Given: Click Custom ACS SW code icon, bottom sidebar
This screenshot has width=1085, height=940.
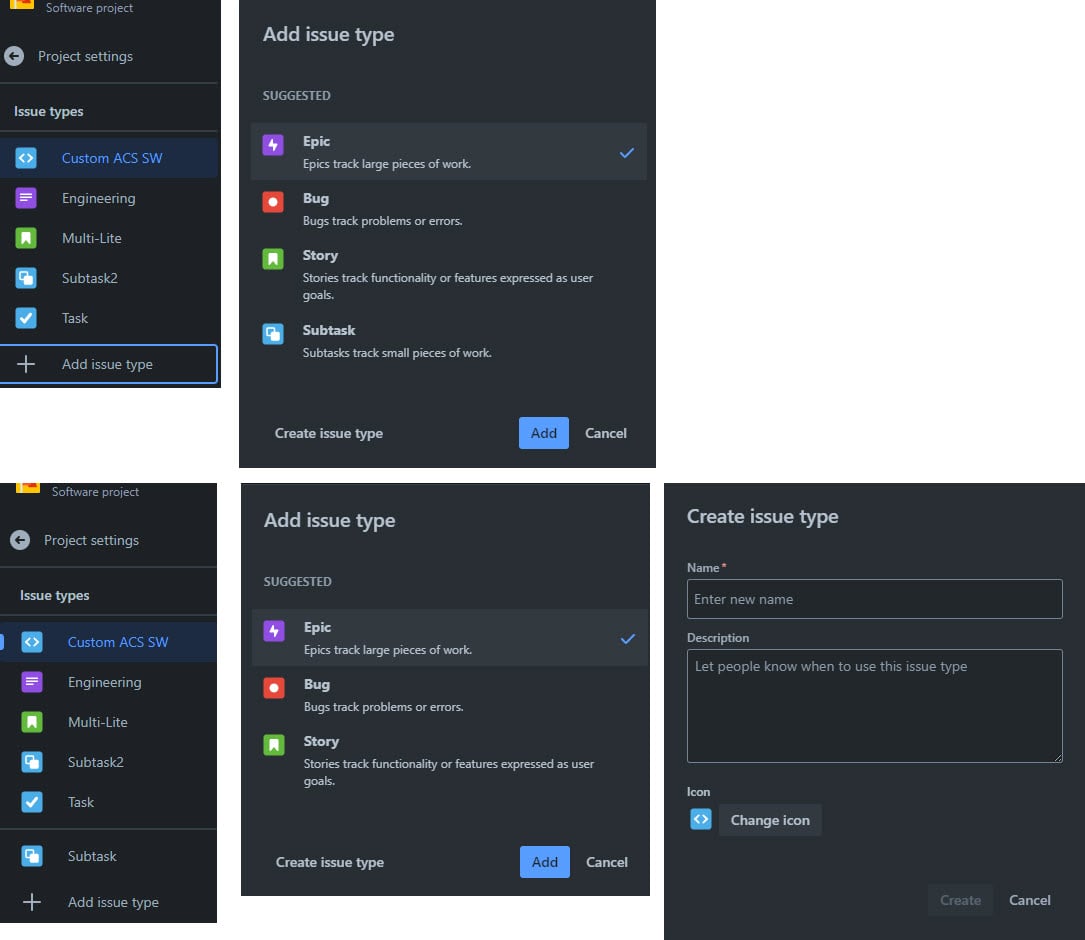Looking at the screenshot, I should point(32,642).
